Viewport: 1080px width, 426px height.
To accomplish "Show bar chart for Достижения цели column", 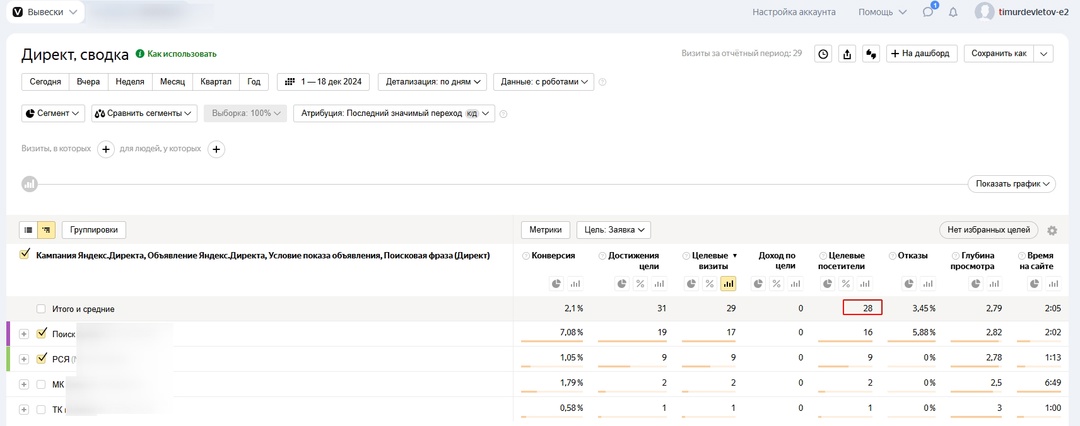I will click(x=659, y=283).
